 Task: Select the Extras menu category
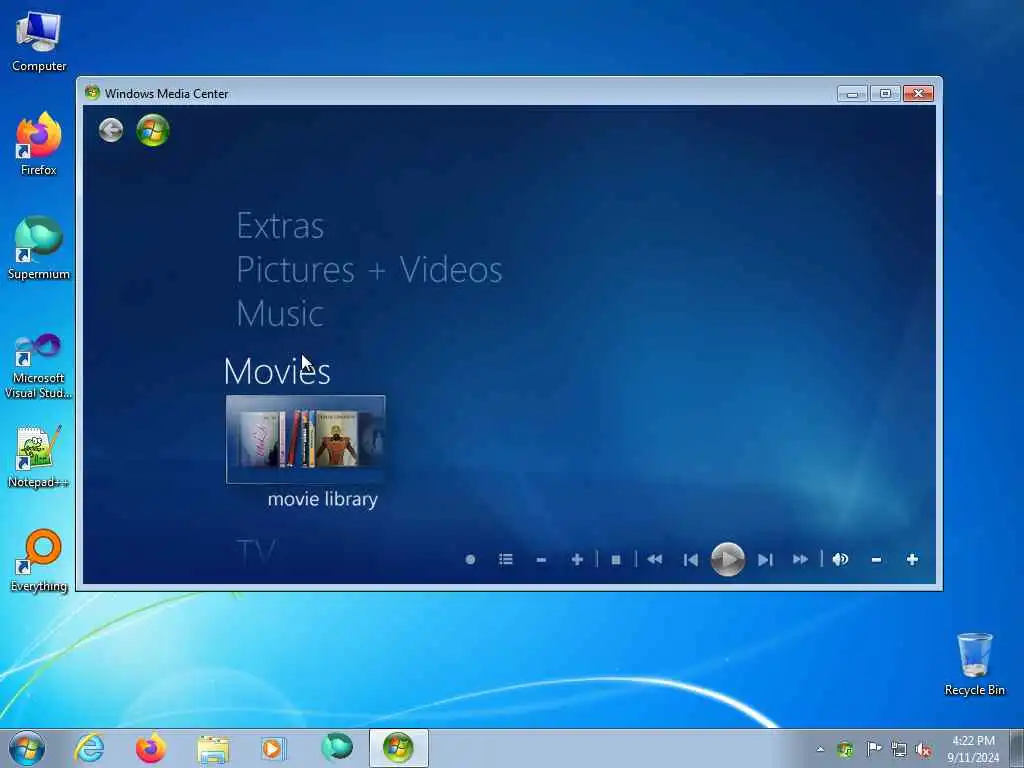[x=280, y=226]
